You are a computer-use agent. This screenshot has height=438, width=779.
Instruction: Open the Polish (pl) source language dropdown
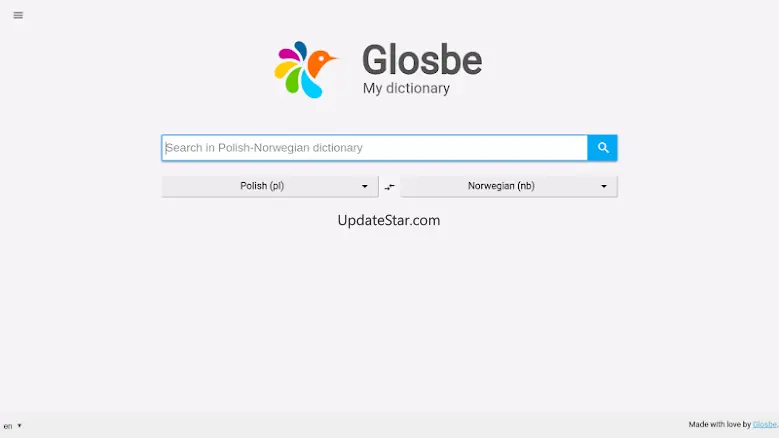[270, 186]
